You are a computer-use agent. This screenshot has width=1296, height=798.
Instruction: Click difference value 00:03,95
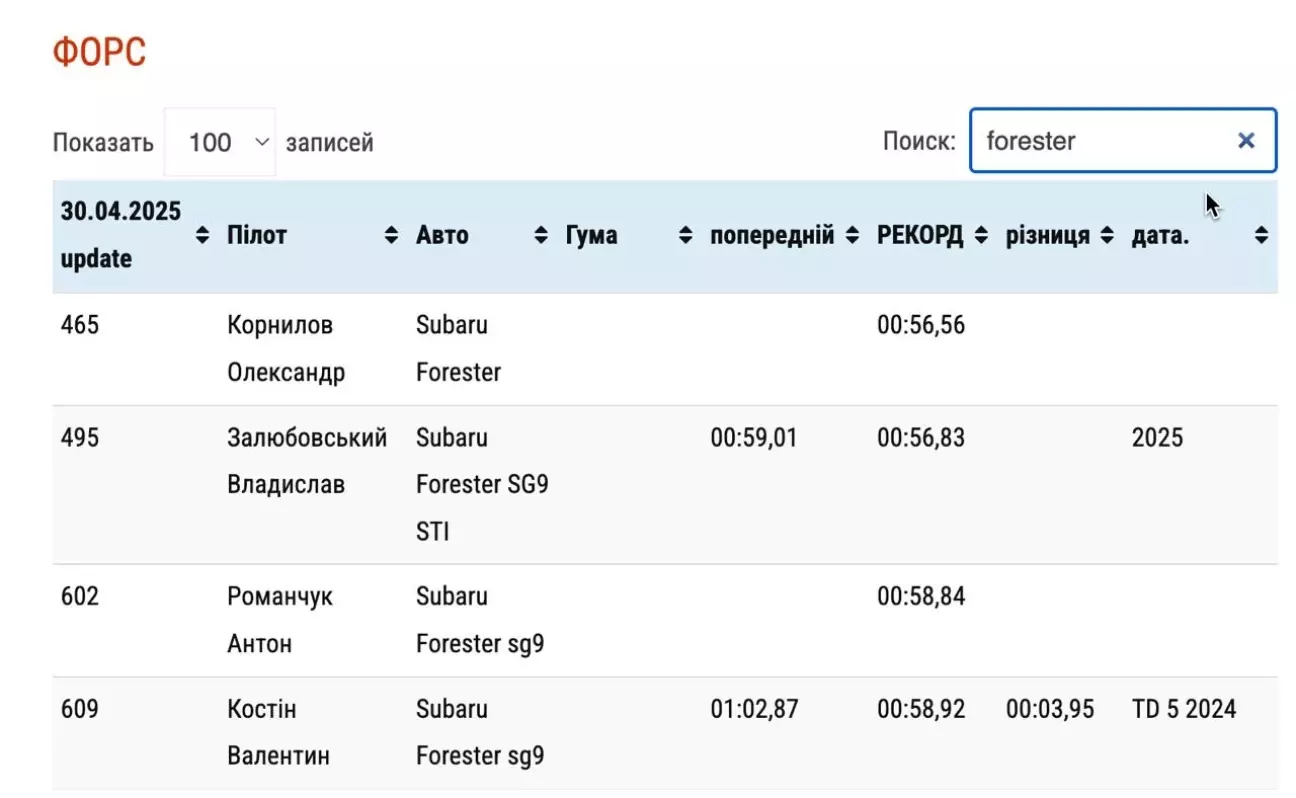[x=1050, y=709]
